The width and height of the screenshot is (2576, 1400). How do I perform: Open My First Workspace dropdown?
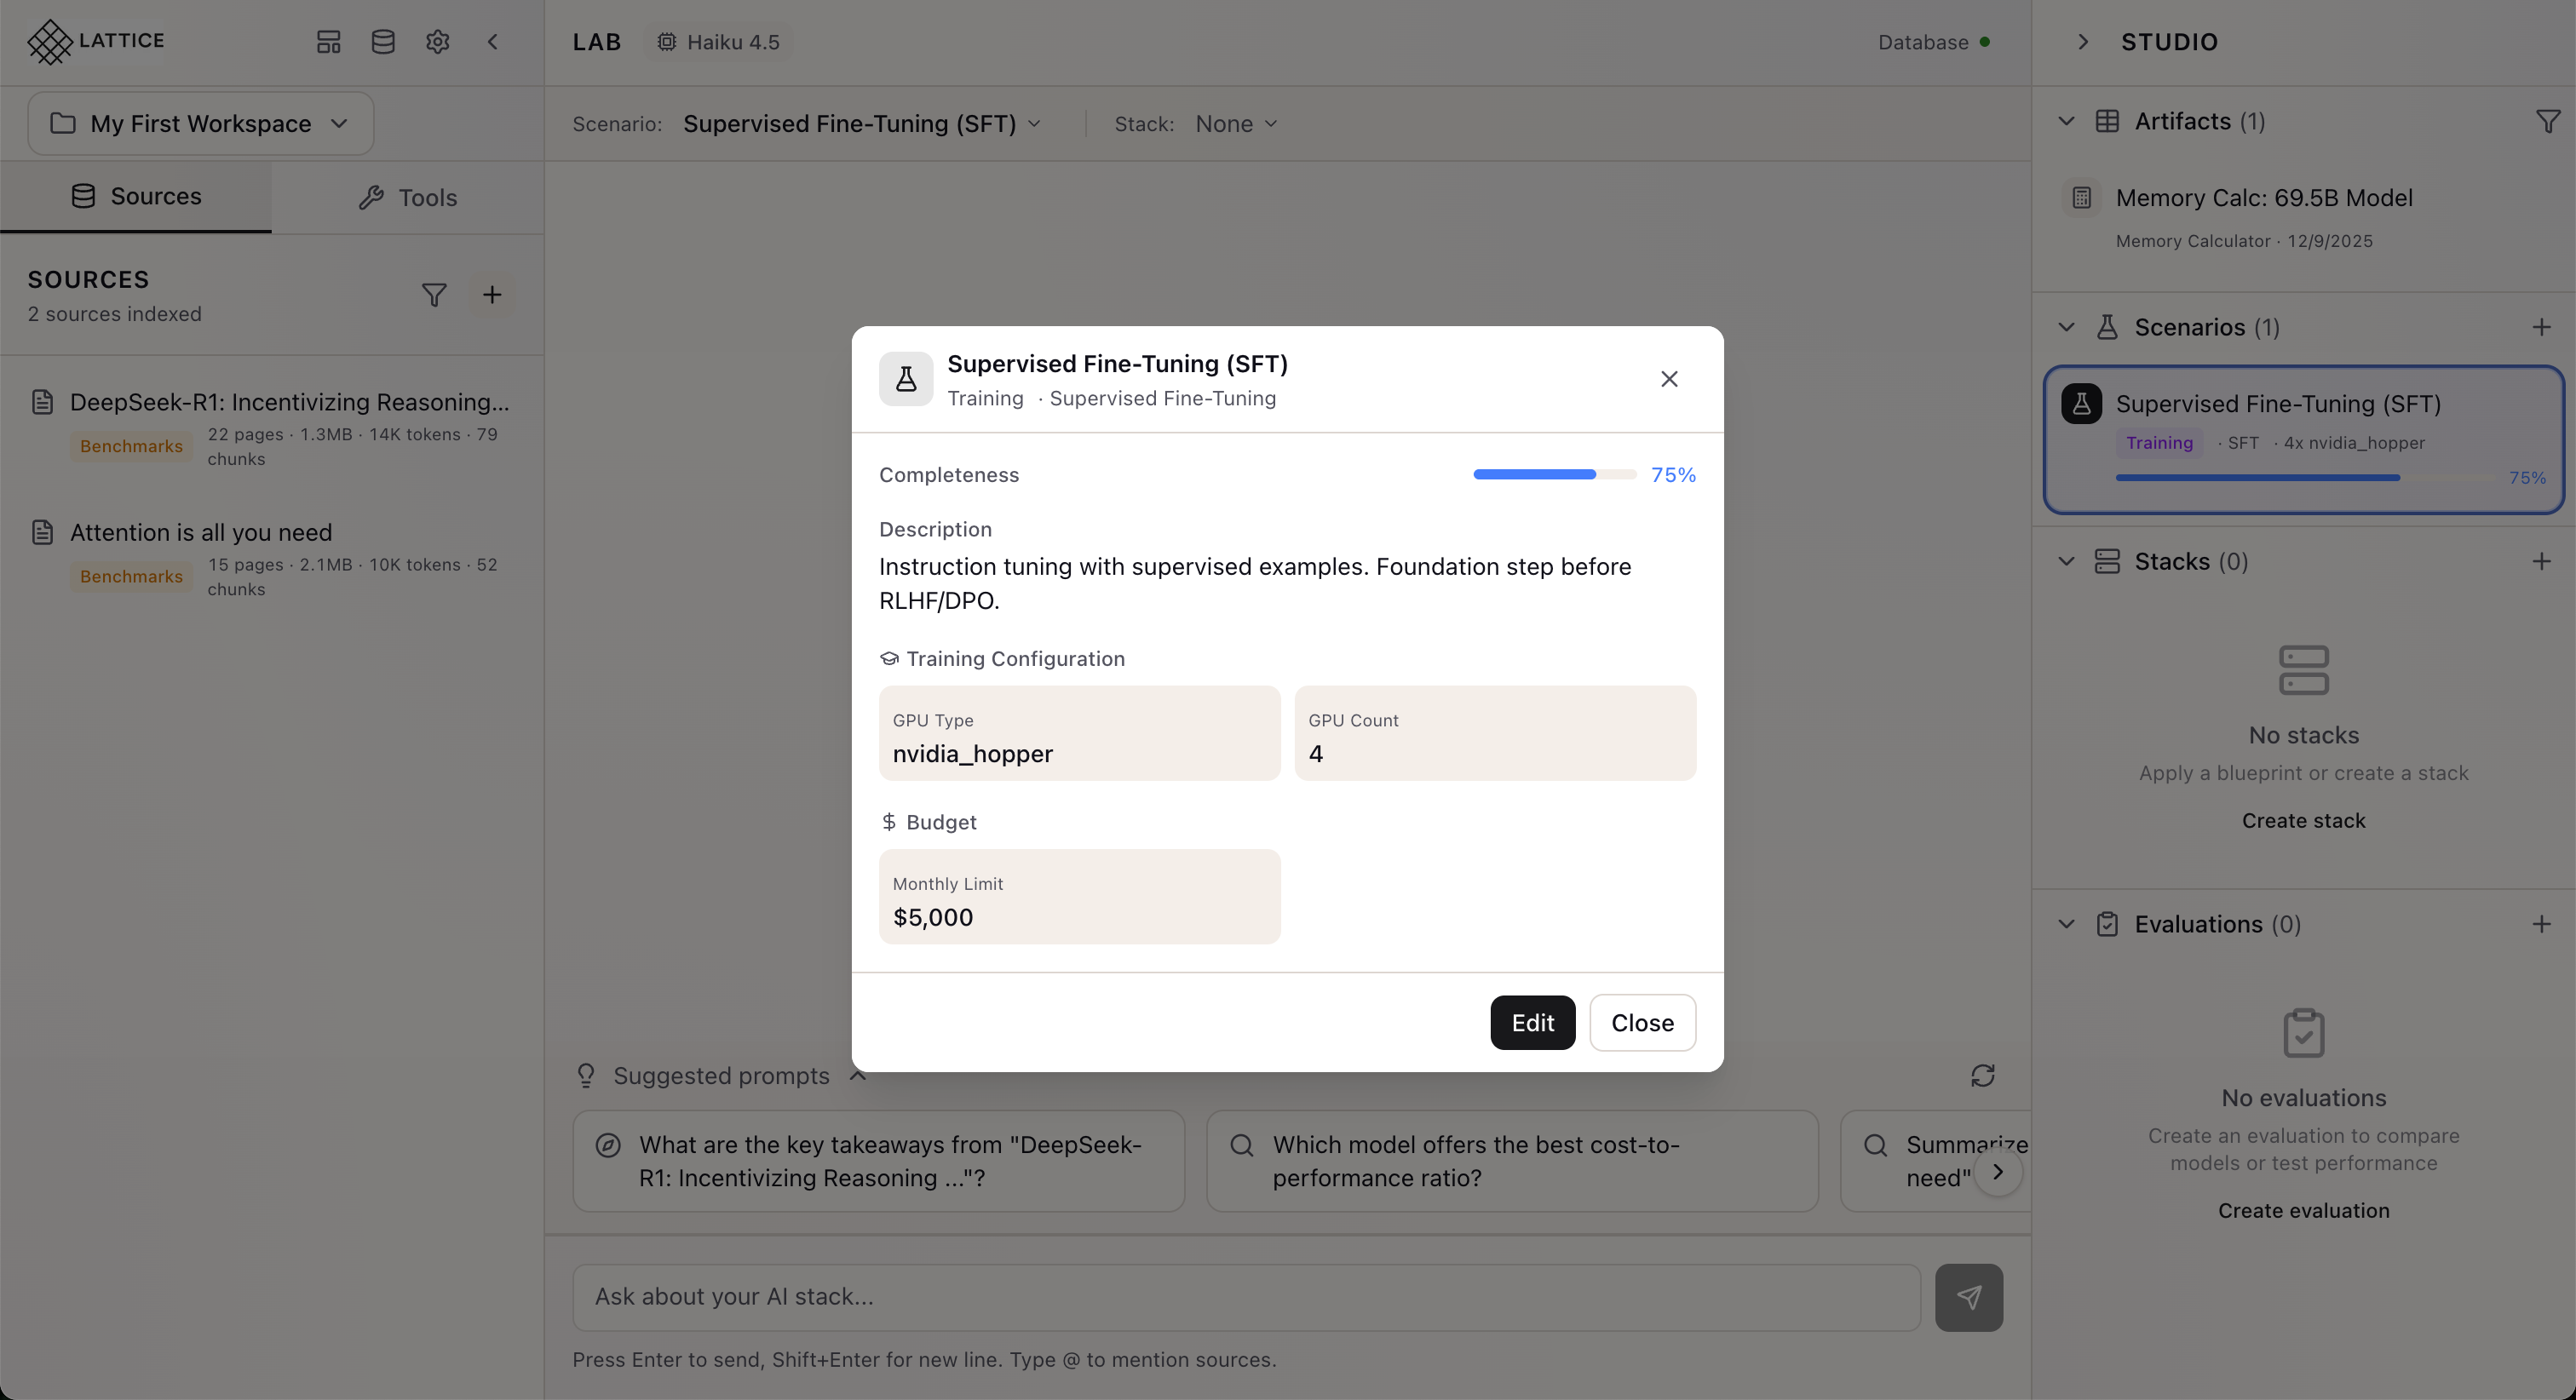click(x=200, y=123)
